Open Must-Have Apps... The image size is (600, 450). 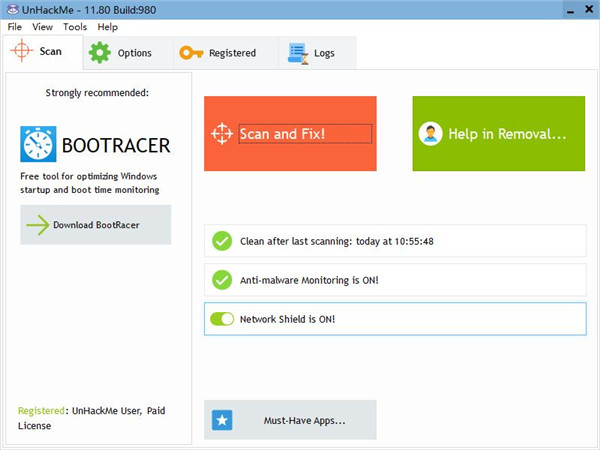(290, 420)
